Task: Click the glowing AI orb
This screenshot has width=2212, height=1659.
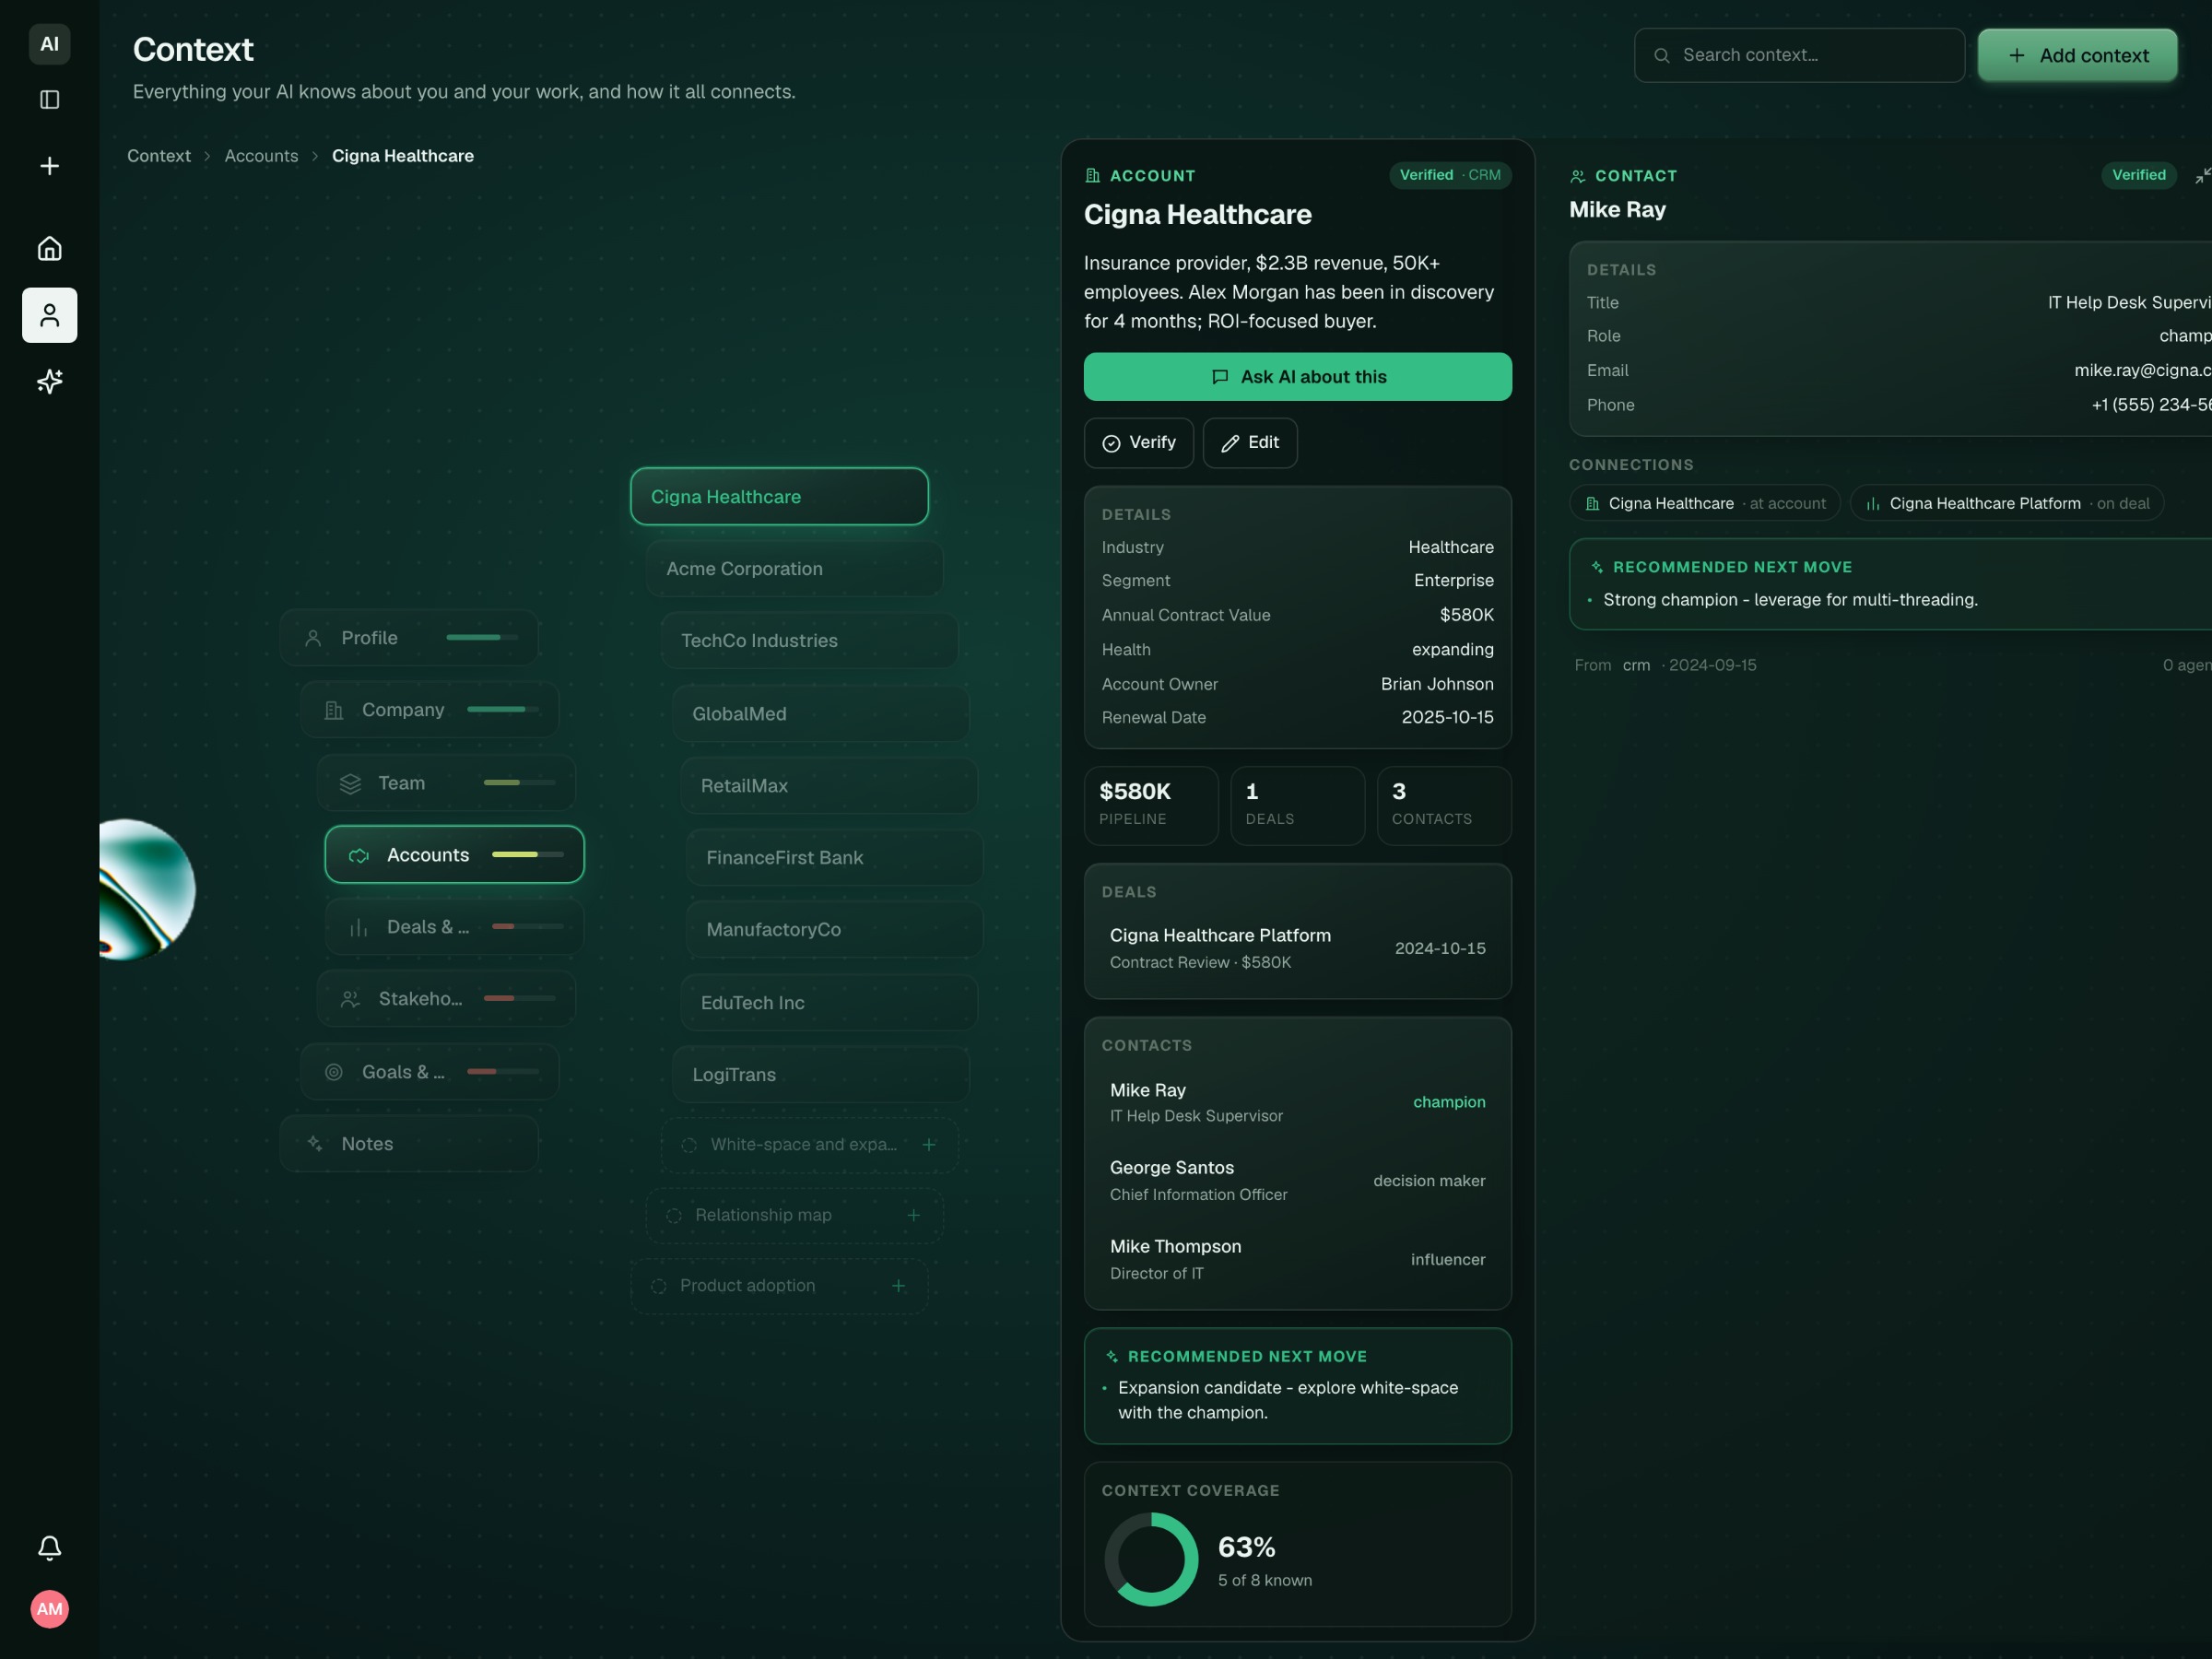Action: click(148, 890)
